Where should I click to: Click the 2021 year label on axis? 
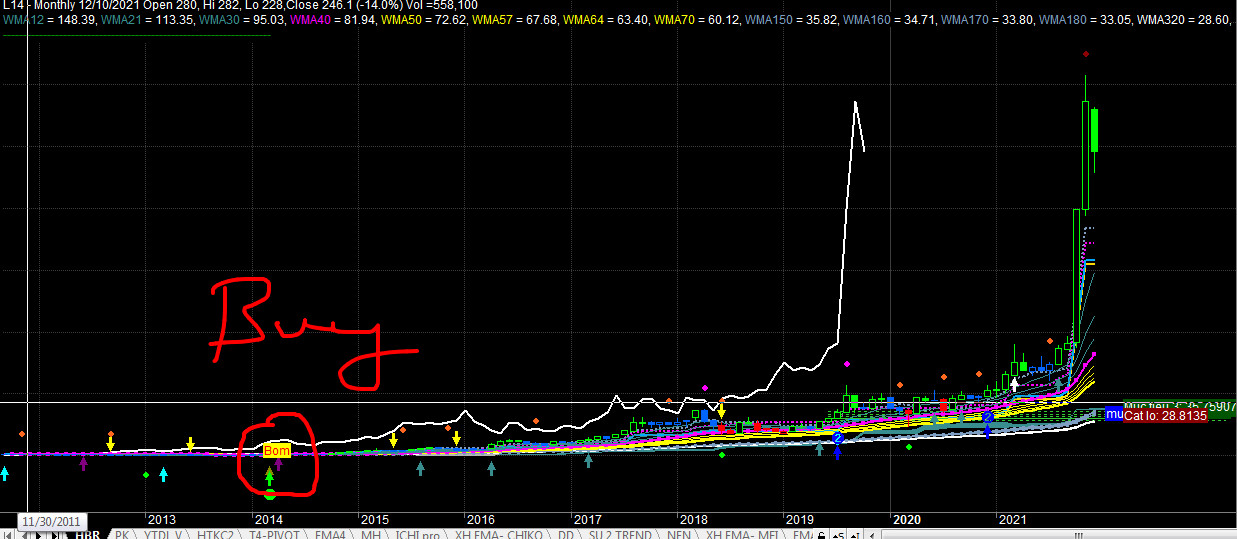(1012, 520)
